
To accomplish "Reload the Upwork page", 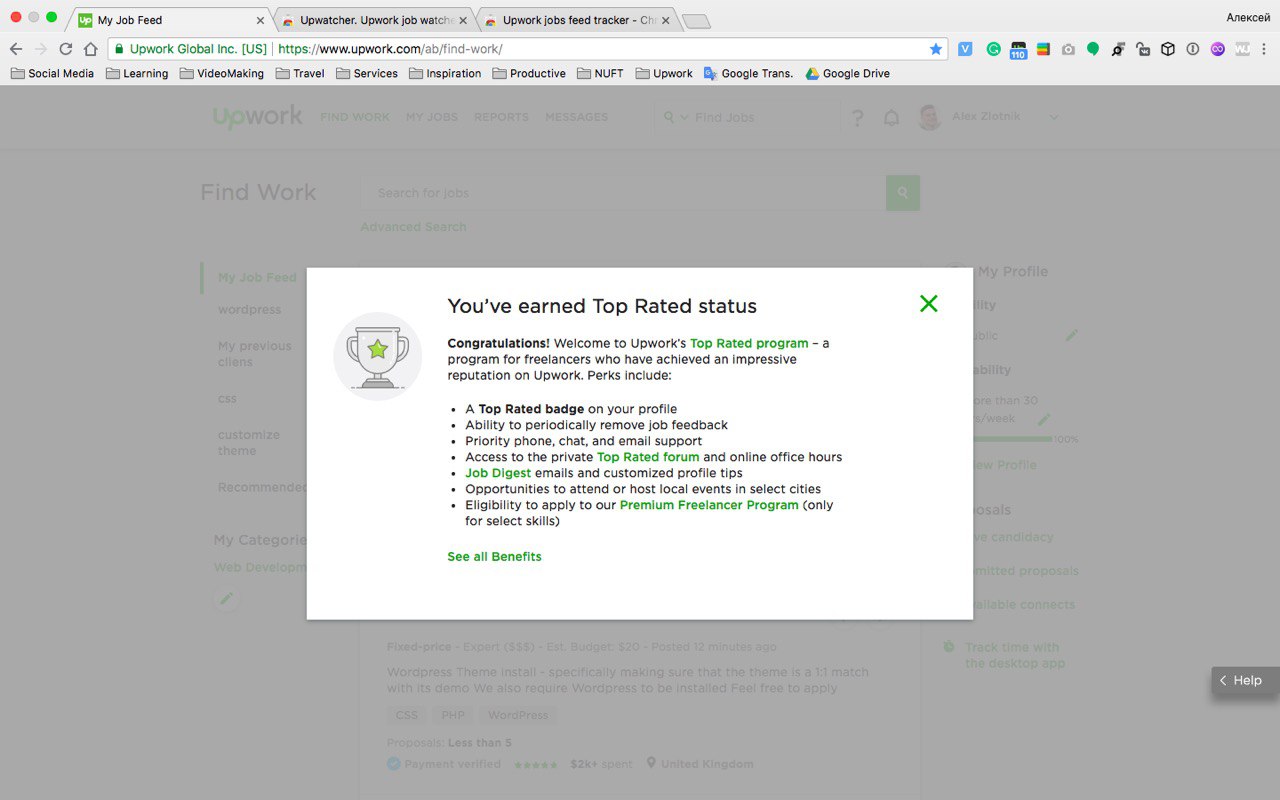I will tap(66, 49).
